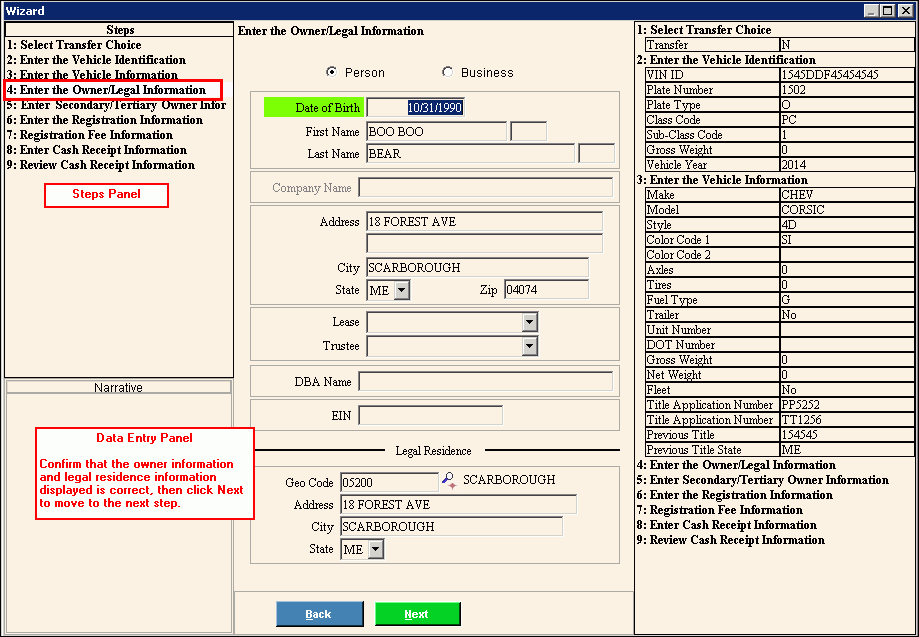Click the DBA Name field

click(485, 381)
